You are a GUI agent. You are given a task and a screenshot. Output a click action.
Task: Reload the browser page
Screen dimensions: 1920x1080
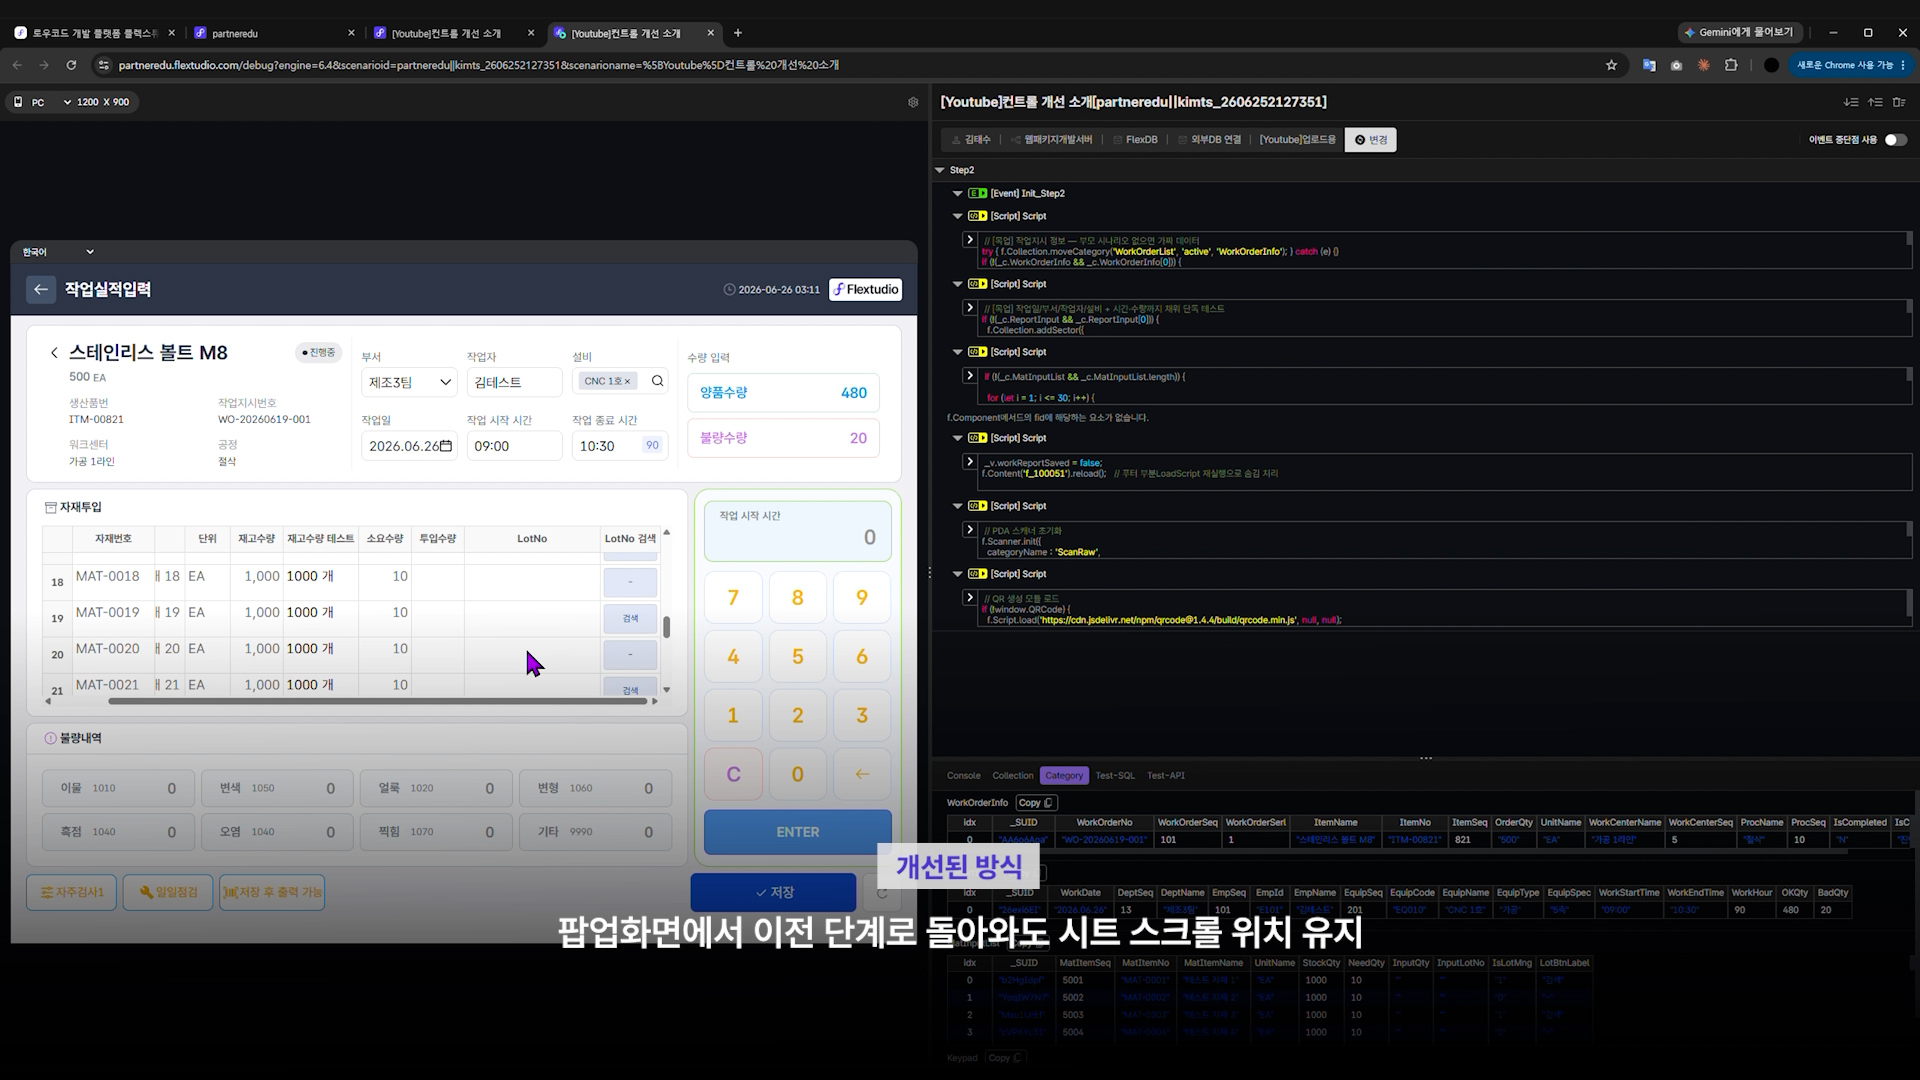(x=71, y=65)
